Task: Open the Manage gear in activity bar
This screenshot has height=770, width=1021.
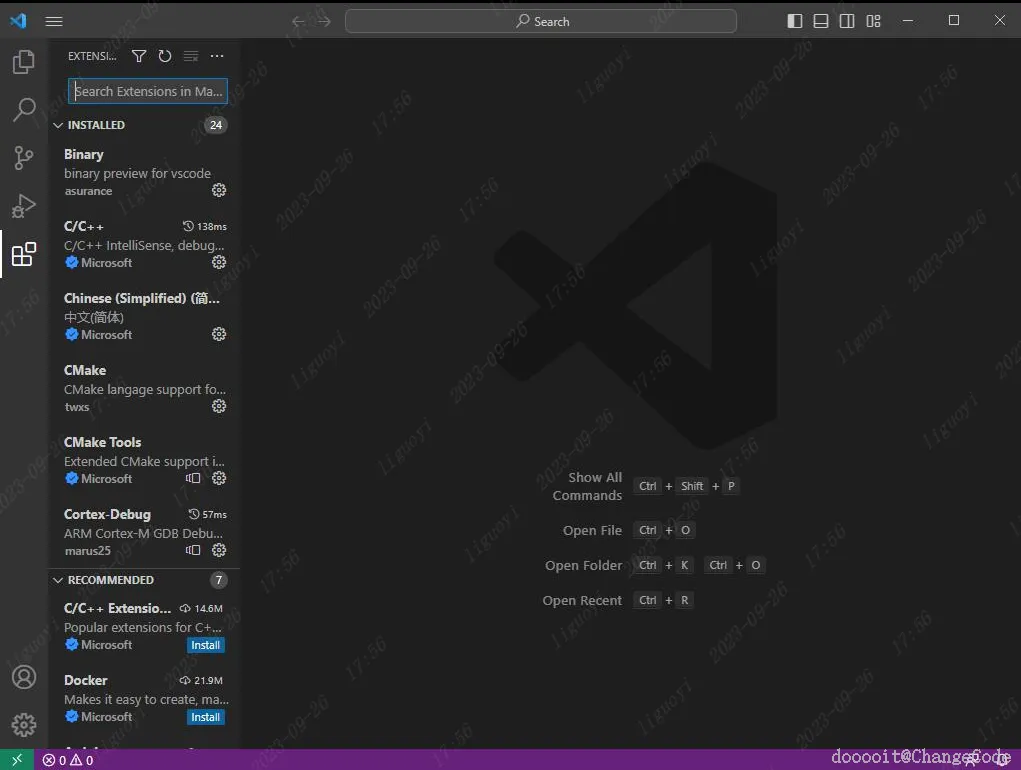Action: pyautogui.click(x=23, y=724)
